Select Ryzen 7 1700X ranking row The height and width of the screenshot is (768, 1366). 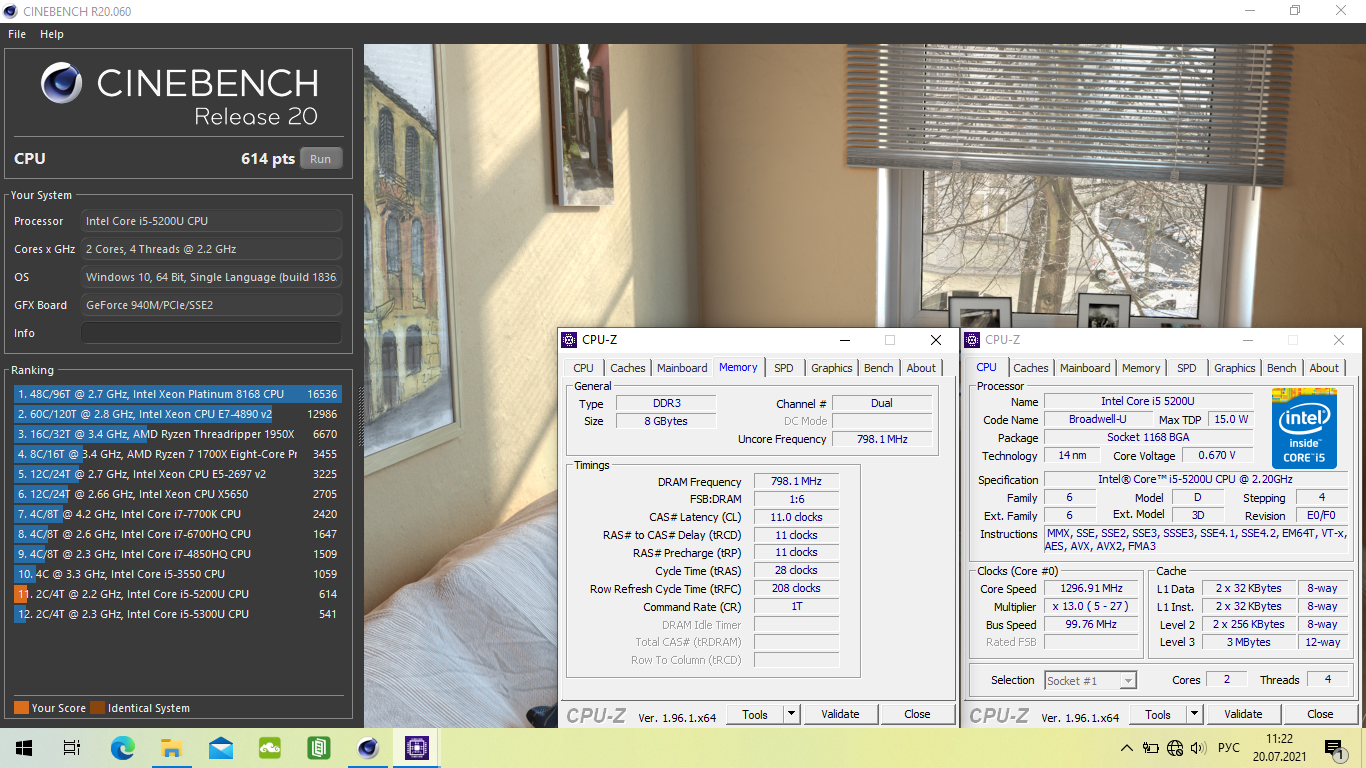[178, 454]
